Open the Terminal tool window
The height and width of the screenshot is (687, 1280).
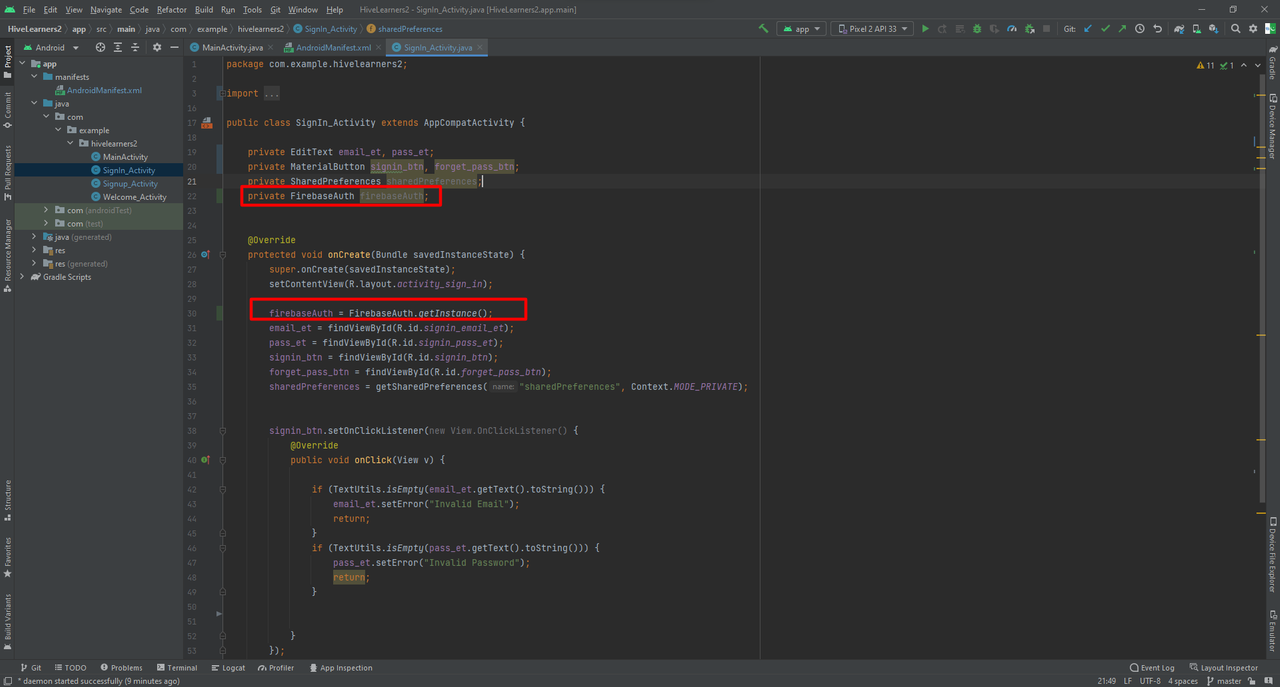pos(176,668)
